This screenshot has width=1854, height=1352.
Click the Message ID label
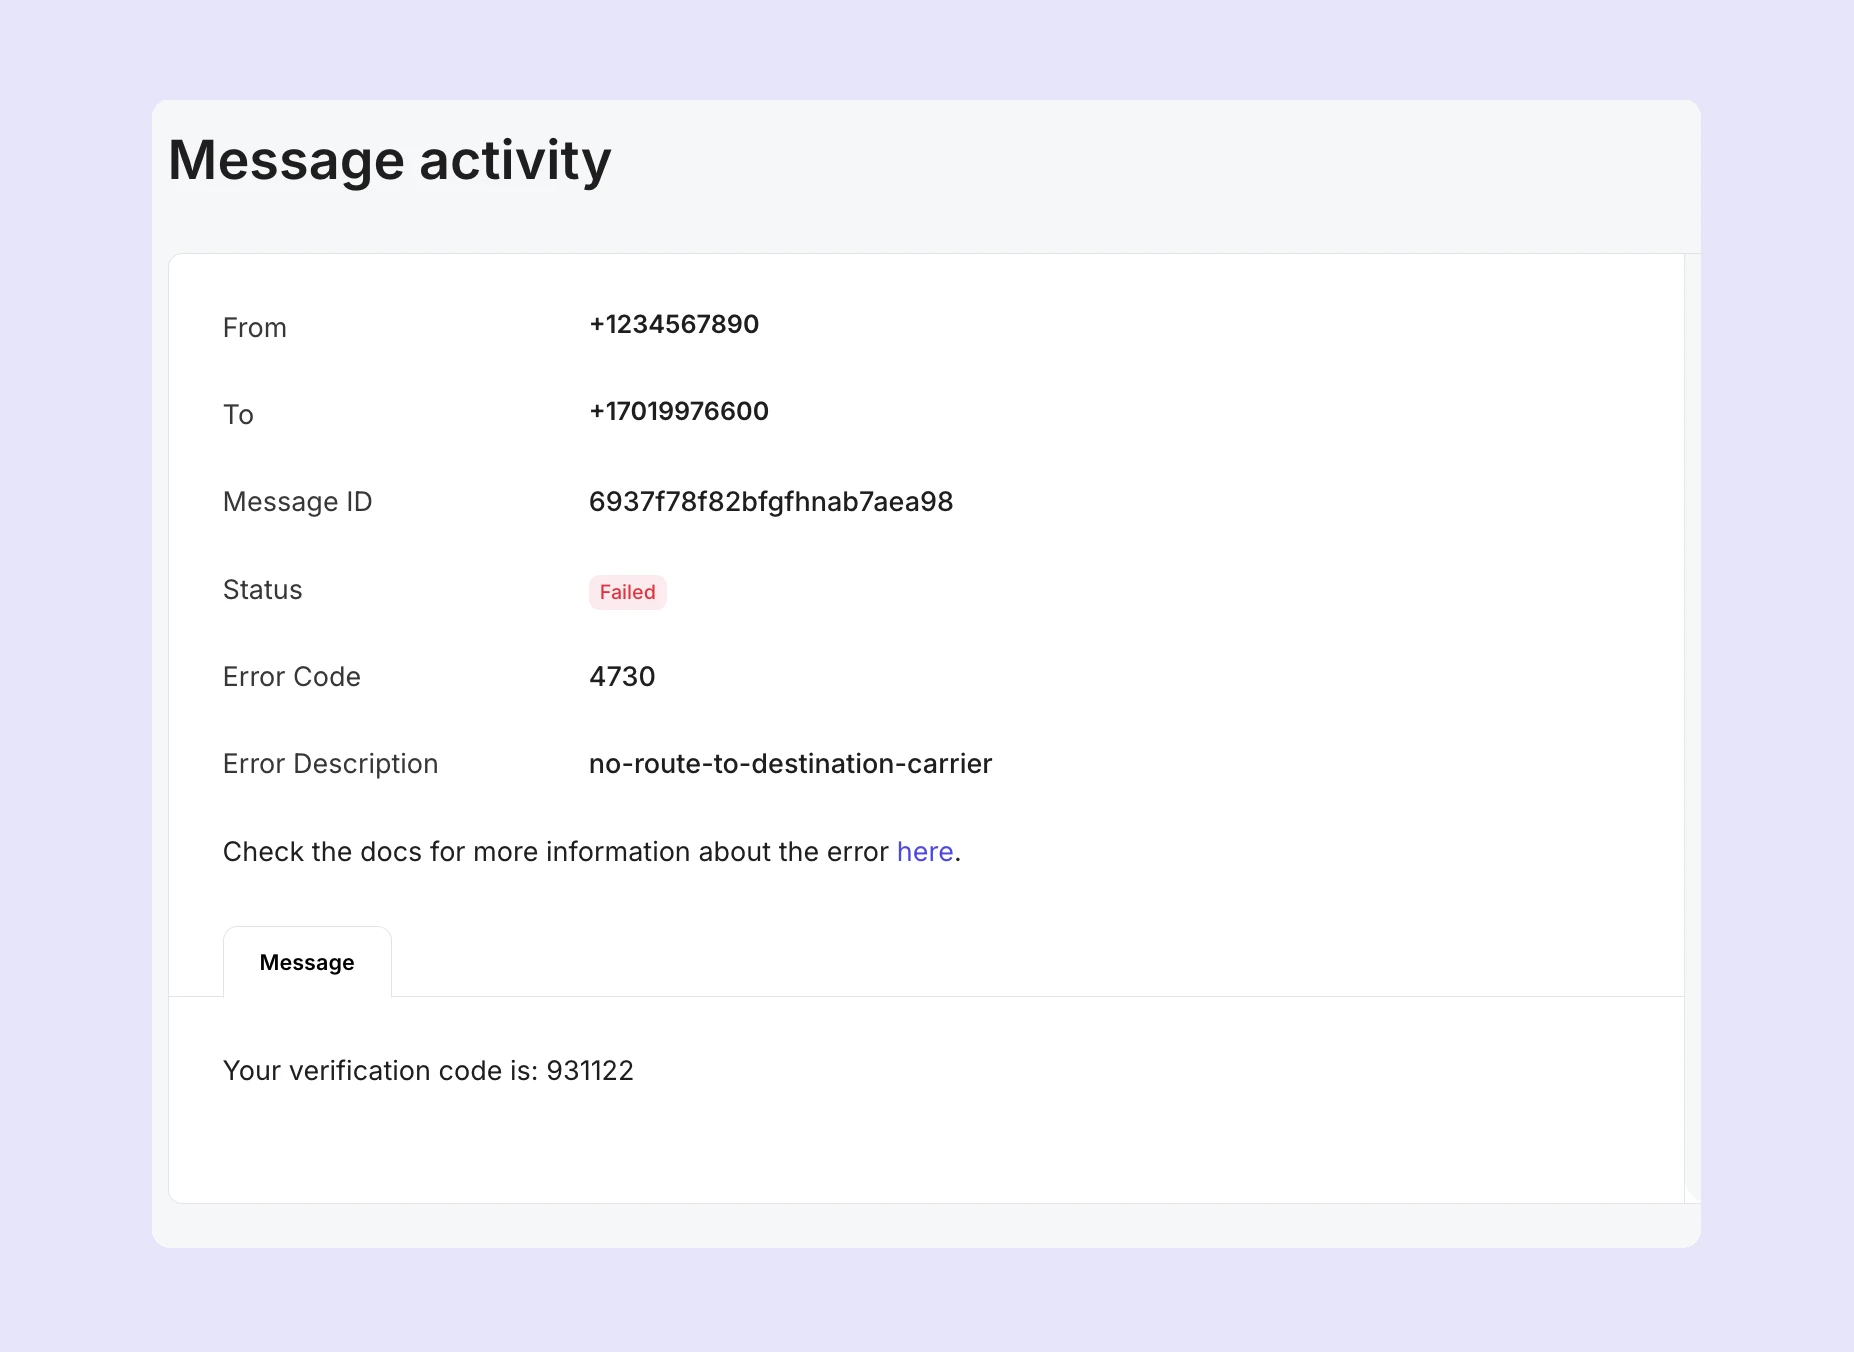pos(297,501)
